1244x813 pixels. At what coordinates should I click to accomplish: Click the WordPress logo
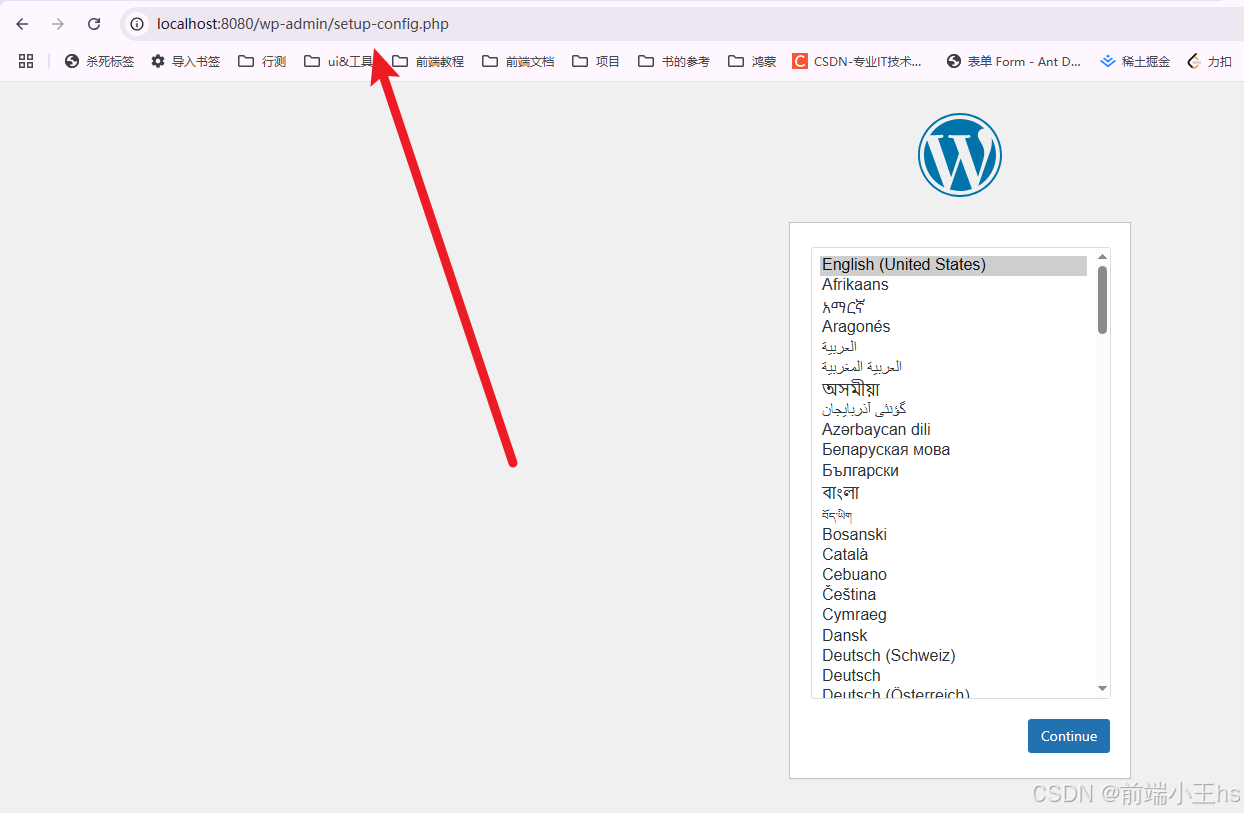[x=959, y=154]
